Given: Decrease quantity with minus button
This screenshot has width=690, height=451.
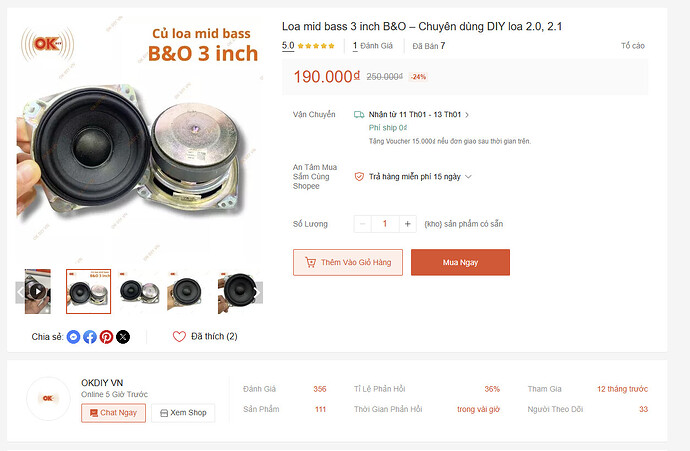Looking at the screenshot, I should pos(363,224).
